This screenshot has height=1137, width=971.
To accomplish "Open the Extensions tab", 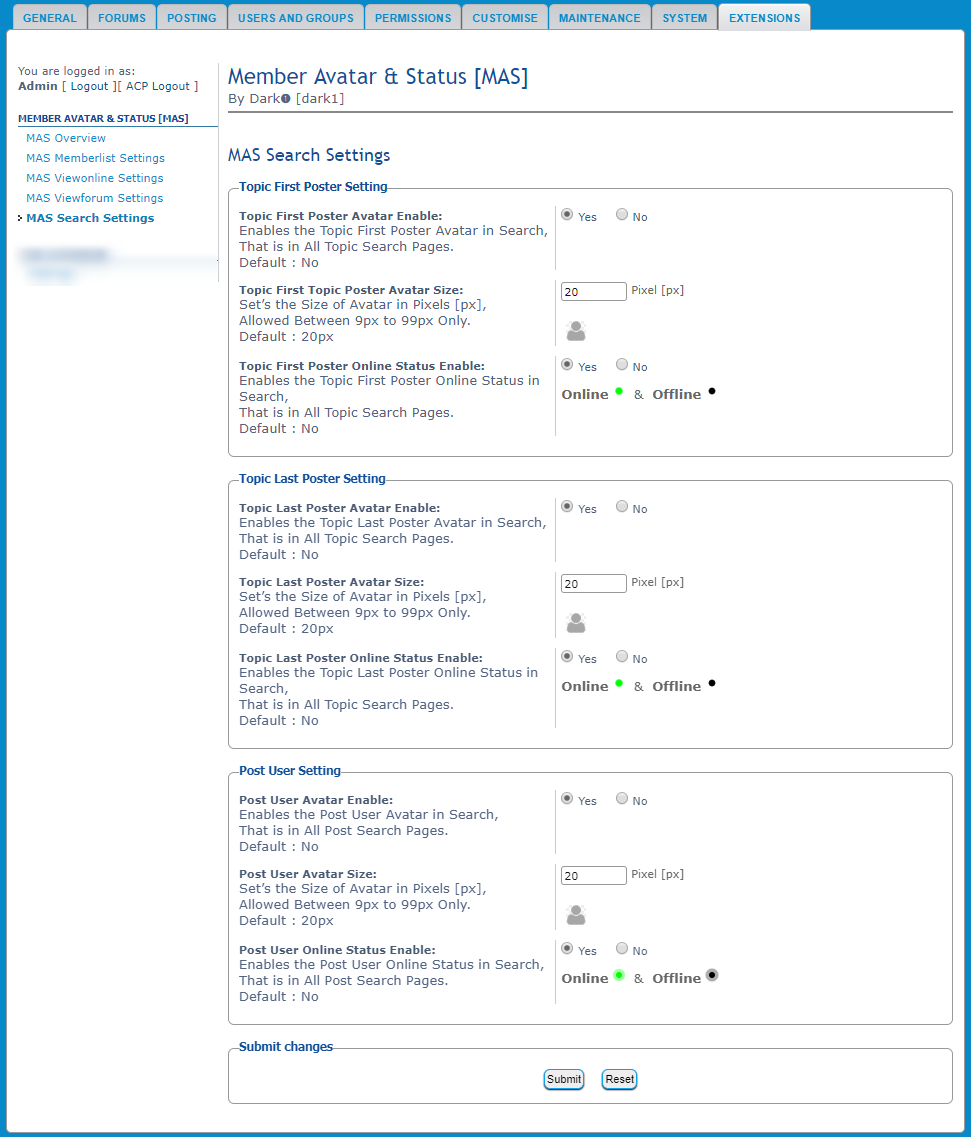I will (x=764, y=18).
